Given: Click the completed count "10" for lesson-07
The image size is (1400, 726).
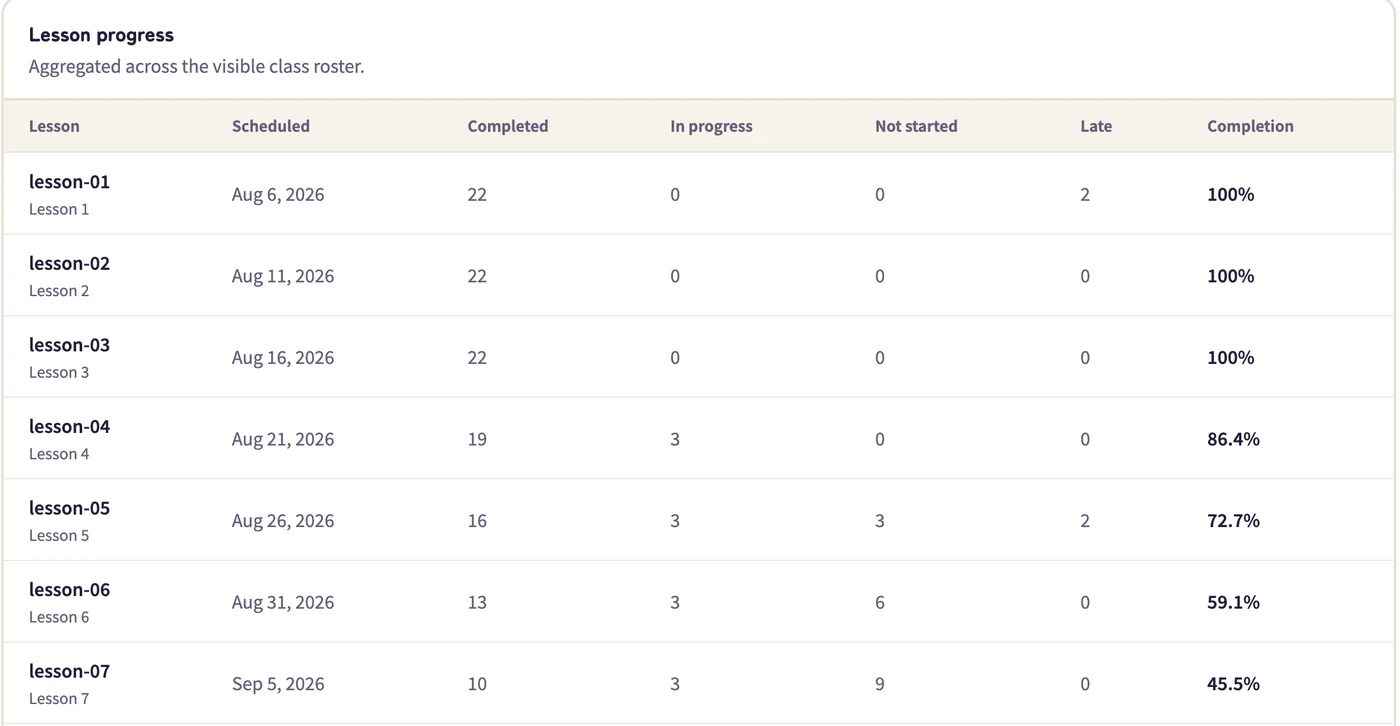Looking at the screenshot, I should 477,684.
